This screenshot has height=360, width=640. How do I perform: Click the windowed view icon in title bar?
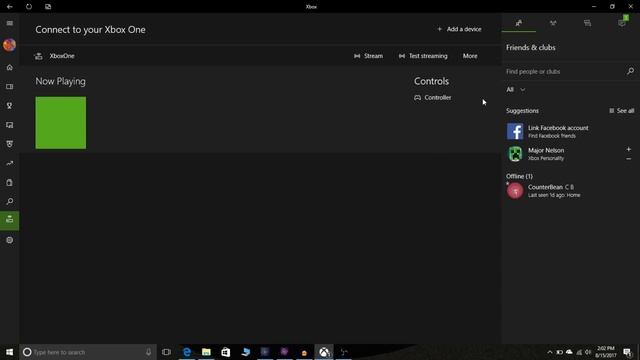point(48,7)
